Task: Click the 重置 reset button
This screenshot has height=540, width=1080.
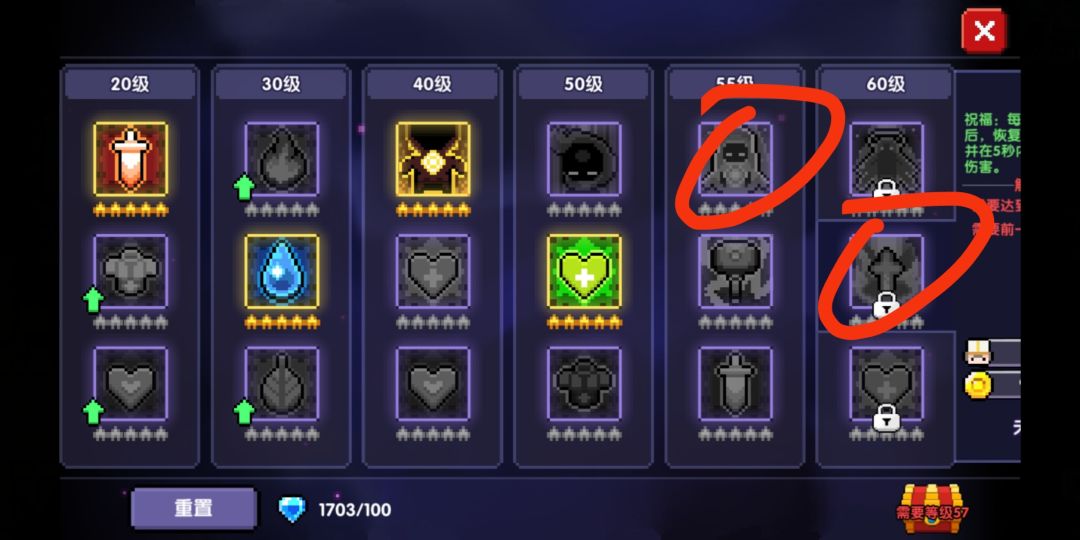Action: (x=194, y=508)
